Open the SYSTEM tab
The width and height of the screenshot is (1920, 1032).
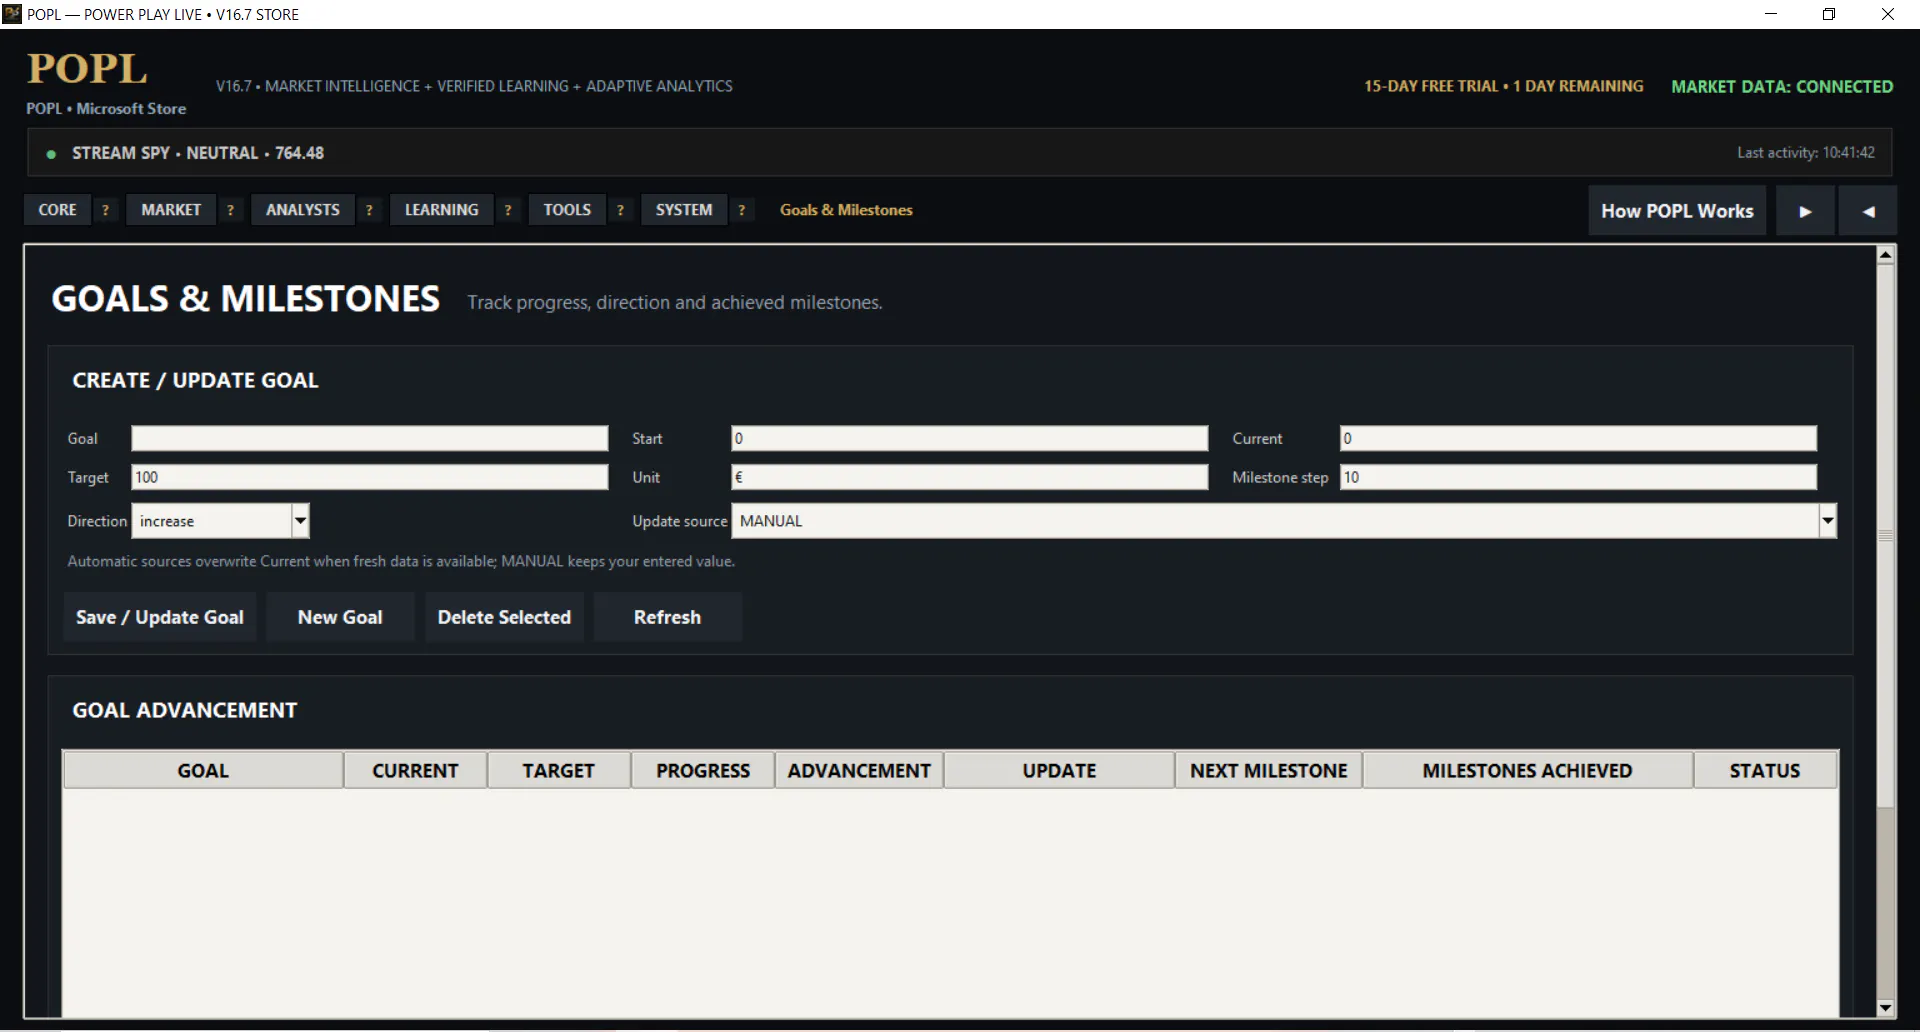[x=684, y=210]
